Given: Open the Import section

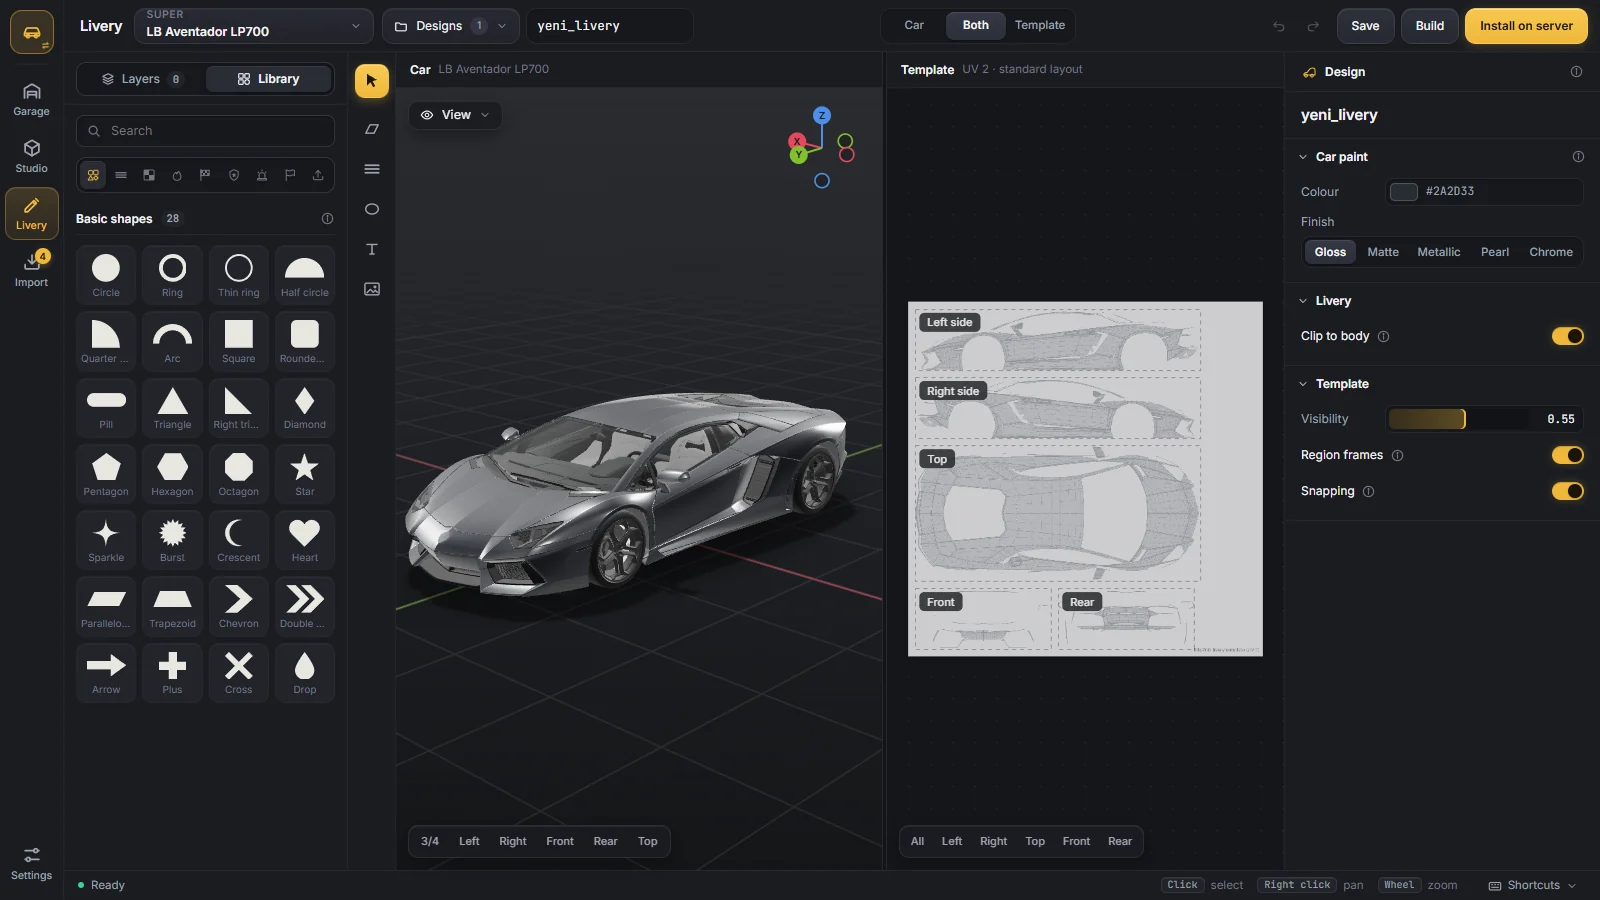Looking at the screenshot, I should [32, 270].
